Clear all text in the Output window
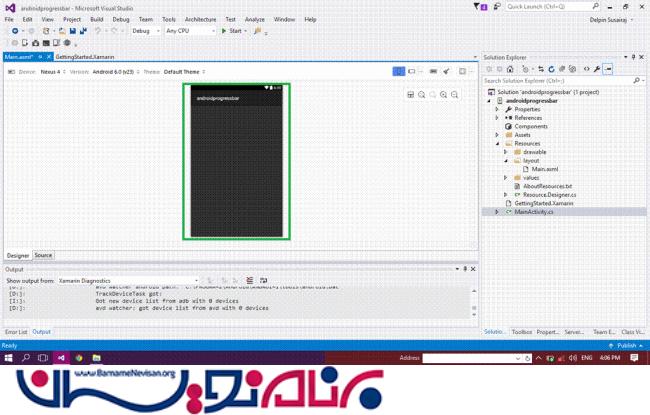The height and width of the screenshot is (415, 650). 250,281
